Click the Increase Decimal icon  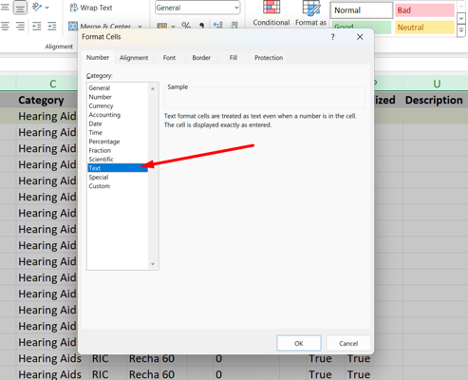[218, 26]
